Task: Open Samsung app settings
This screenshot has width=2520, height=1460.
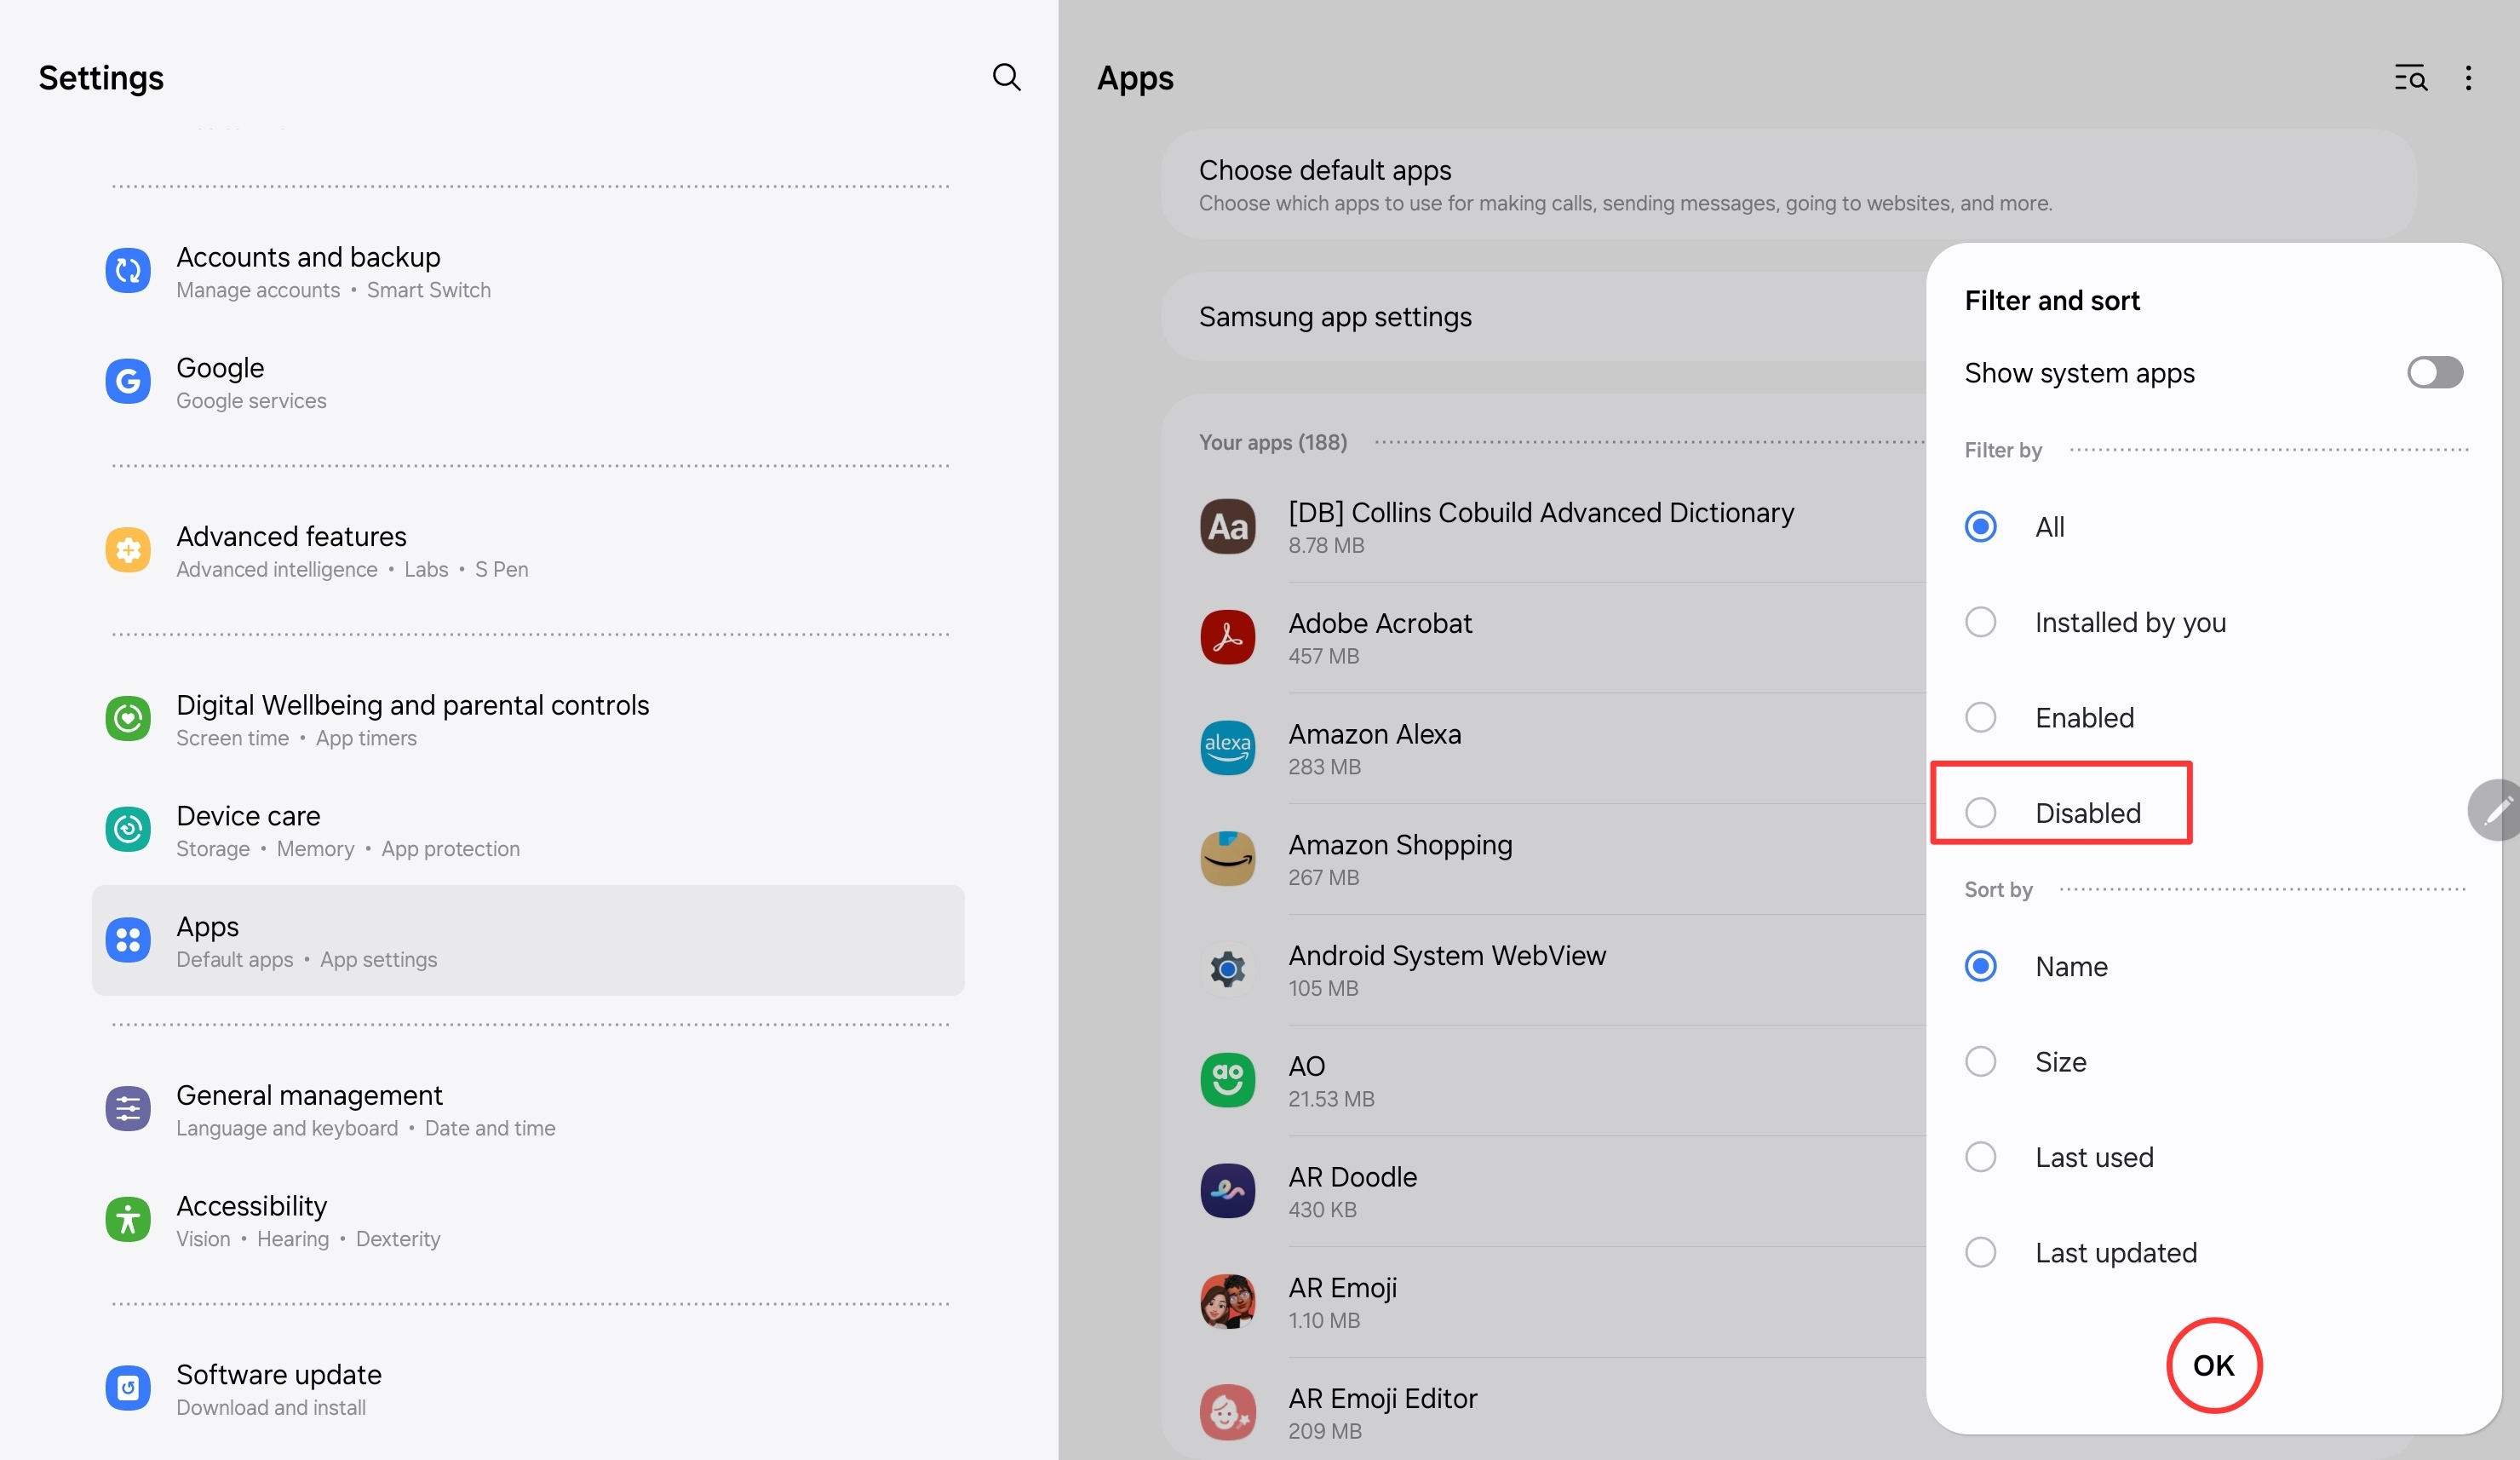Action: pyautogui.click(x=1335, y=317)
